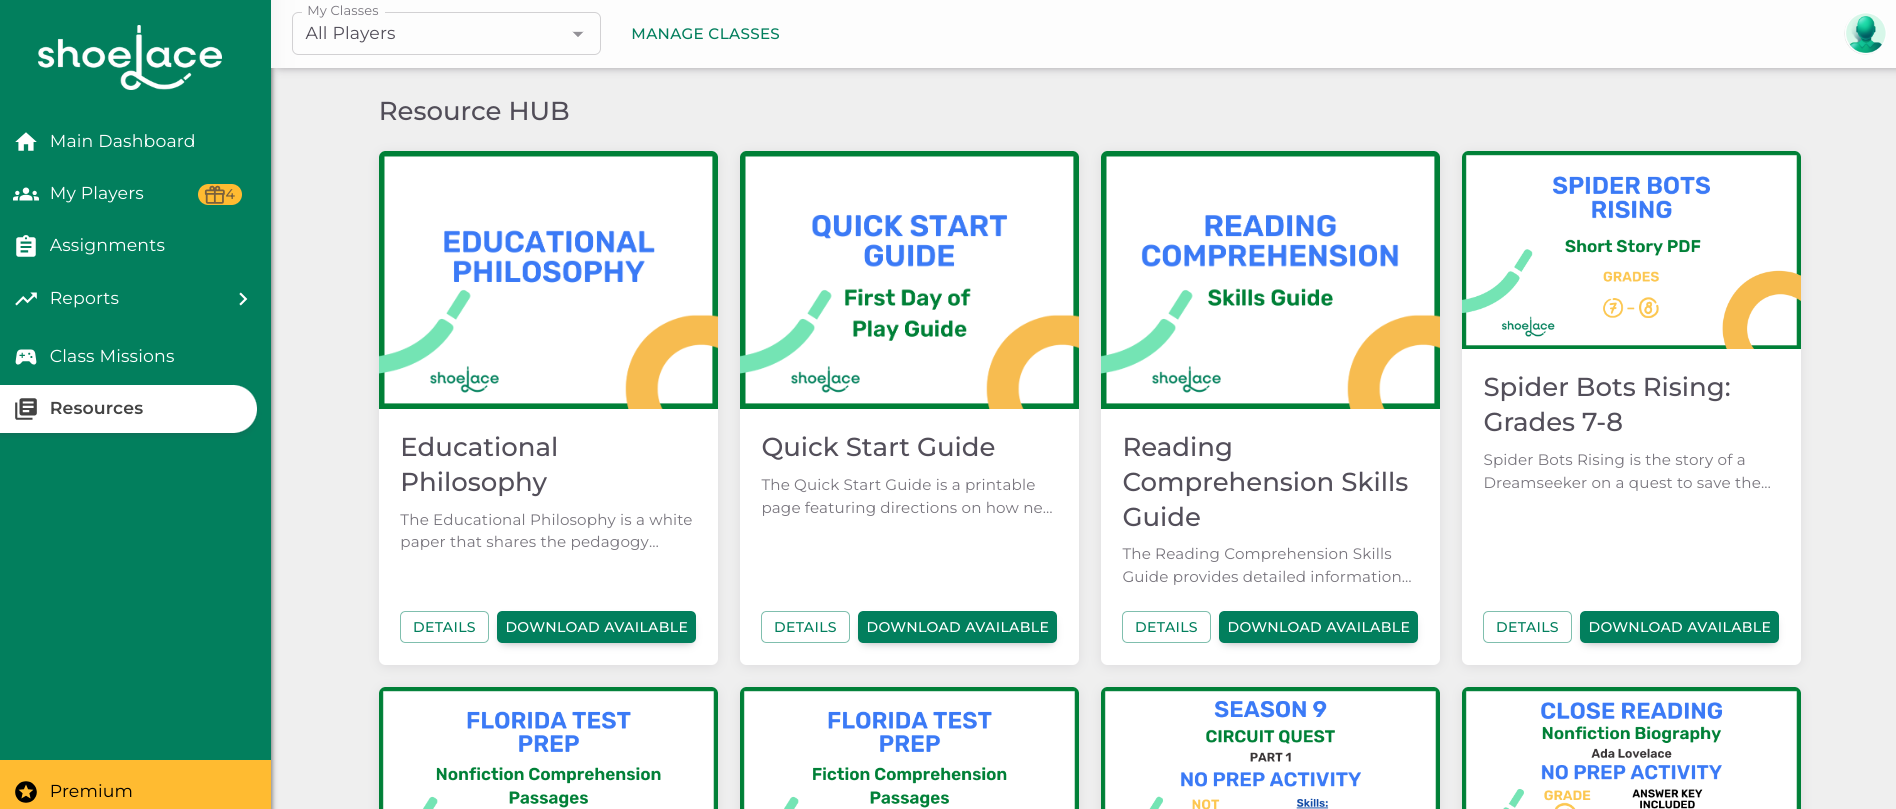Click the Quick Start Guide card title
1896x809 pixels.
[x=878, y=447]
